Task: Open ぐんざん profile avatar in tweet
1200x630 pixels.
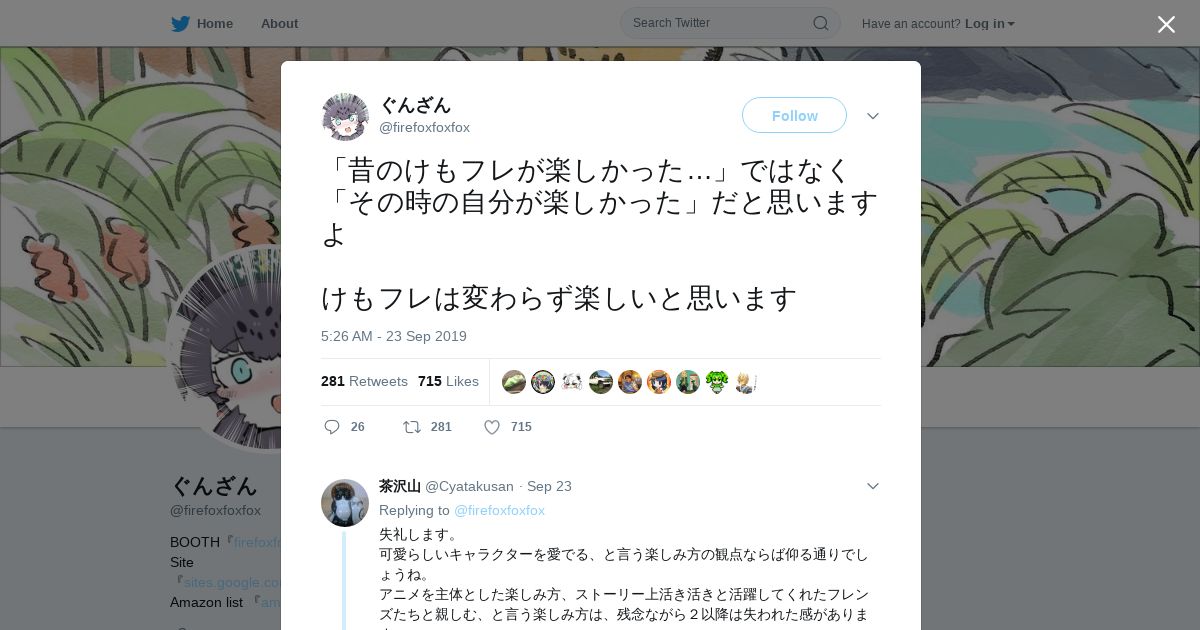Action: [345, 117]
